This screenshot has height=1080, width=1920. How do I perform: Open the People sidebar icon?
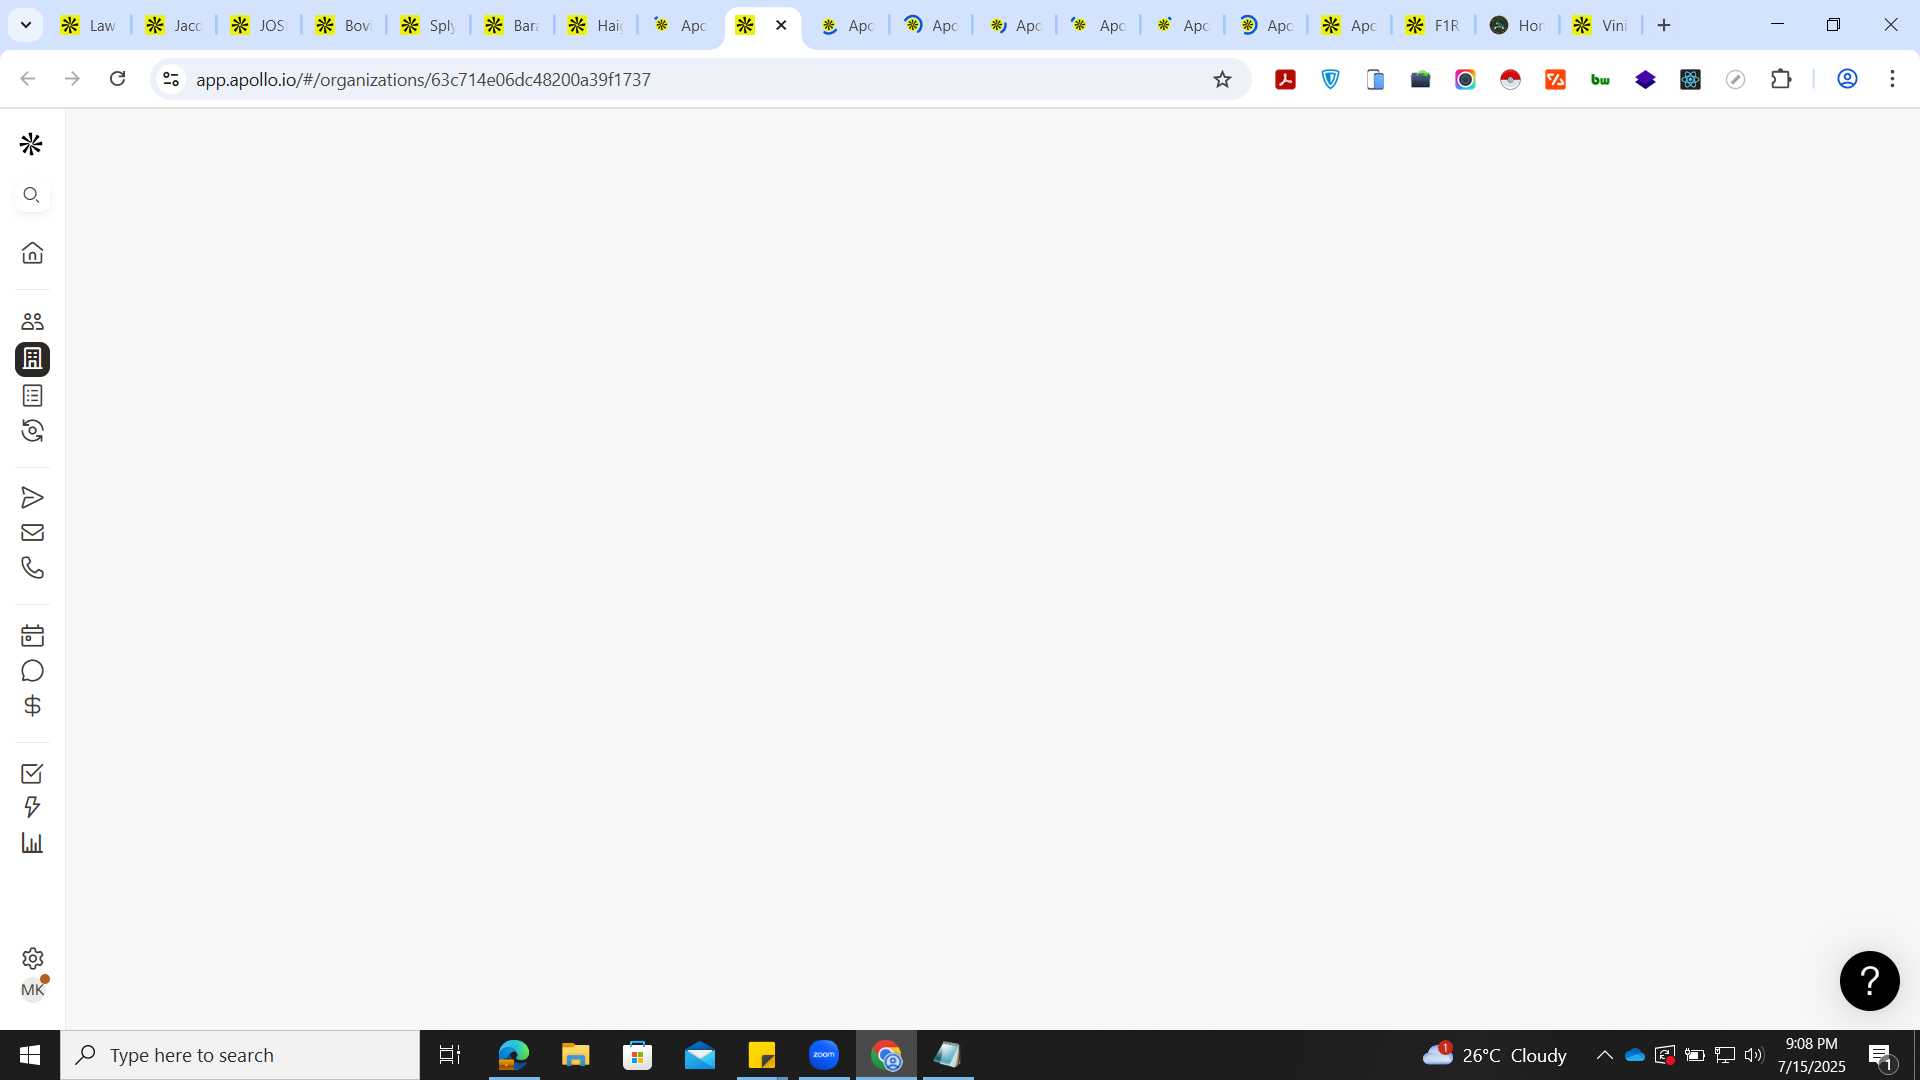coord(32,322)
